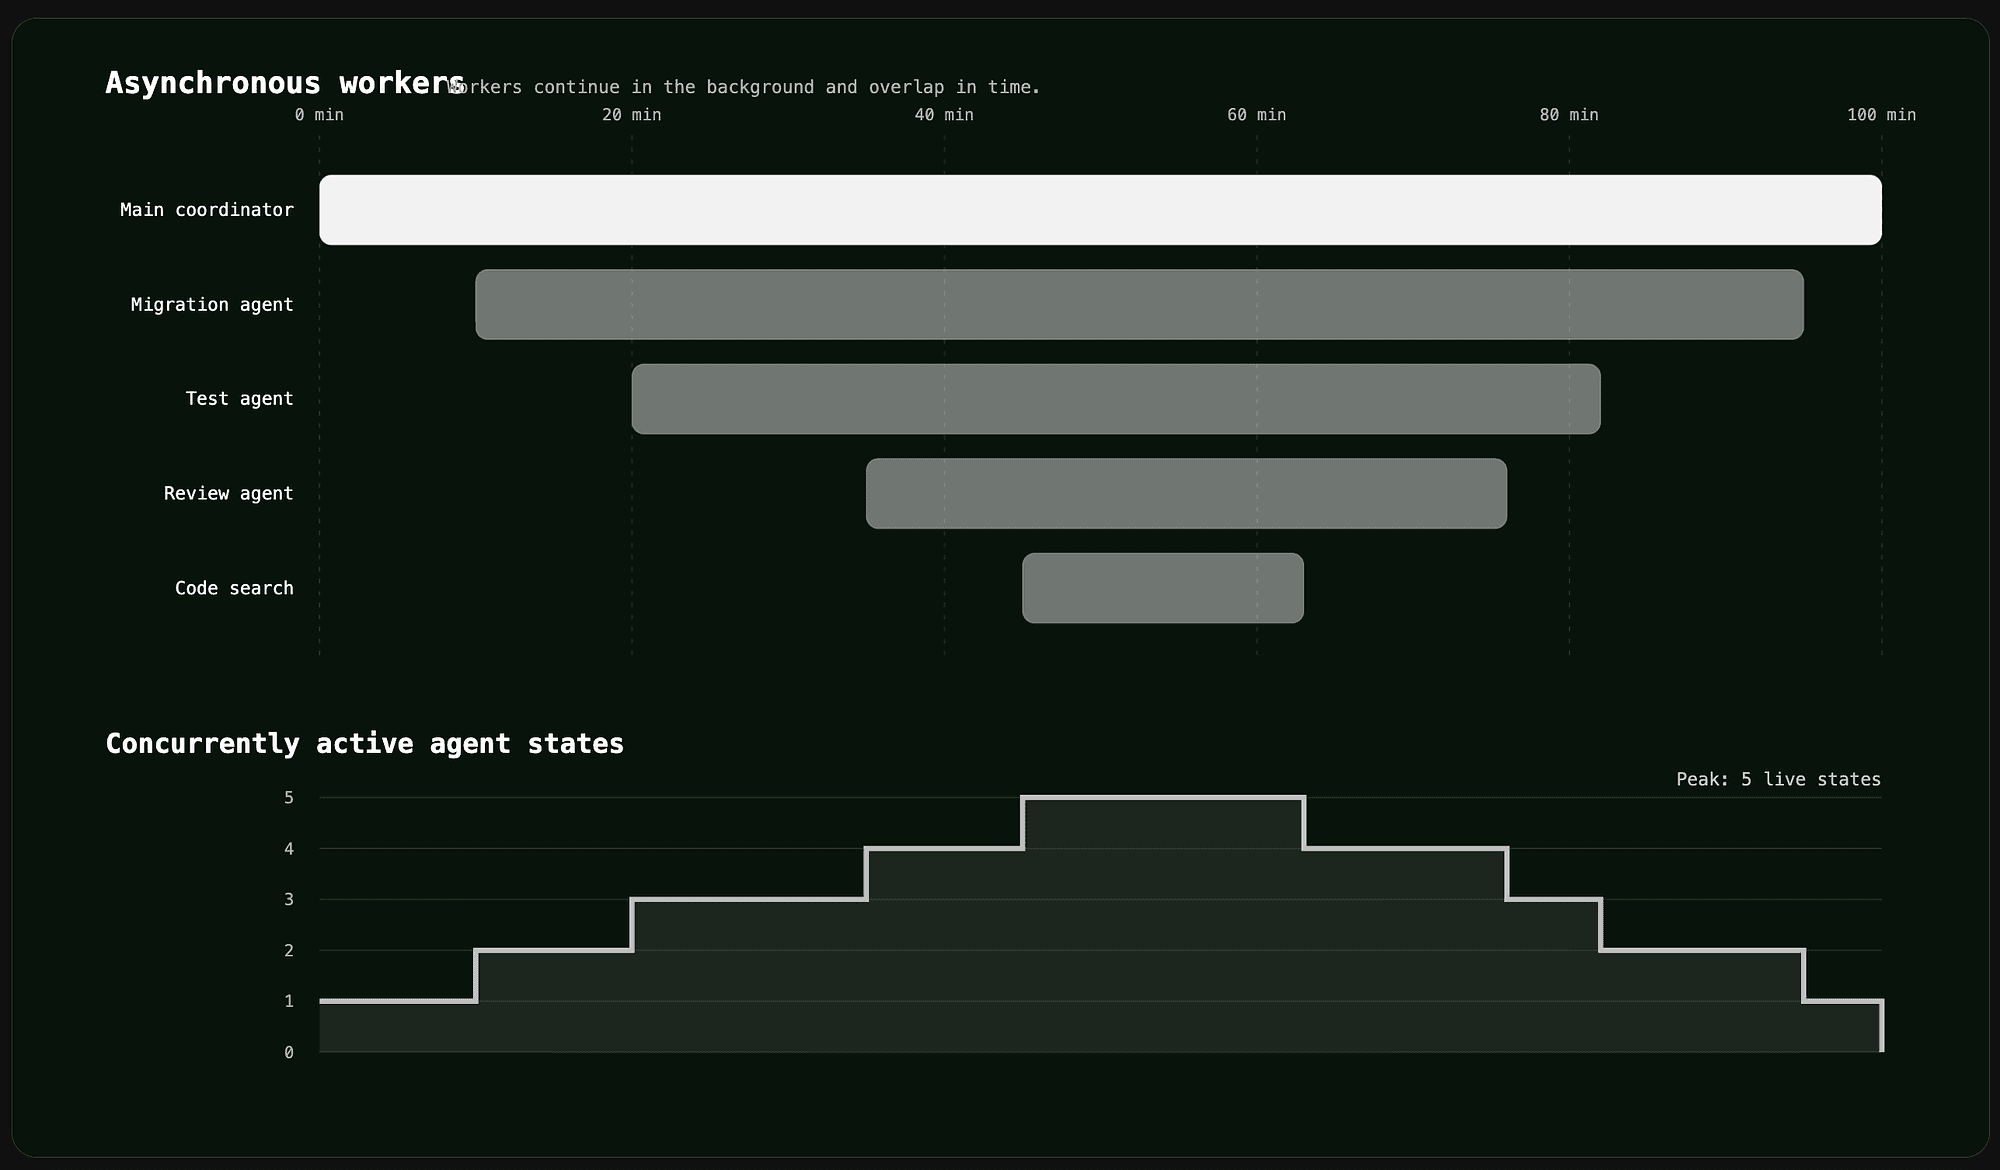Click the 'Review agent' row label

point(229,493)
